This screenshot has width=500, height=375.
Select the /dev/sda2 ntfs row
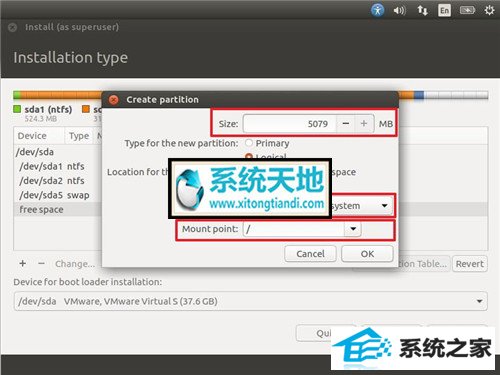(58, 181)
